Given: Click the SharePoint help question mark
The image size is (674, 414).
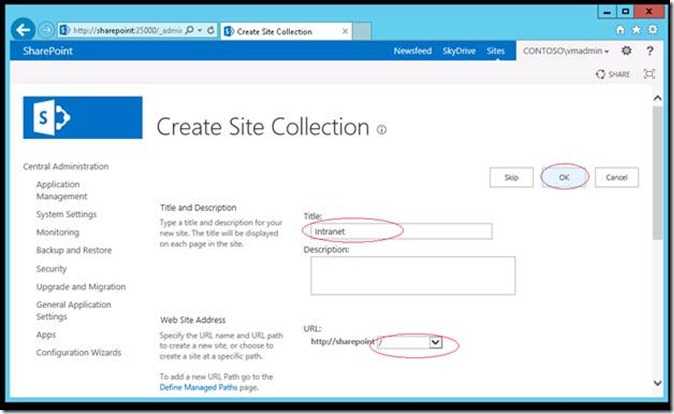Looking at the screenshot, I should tap(650, 51).
